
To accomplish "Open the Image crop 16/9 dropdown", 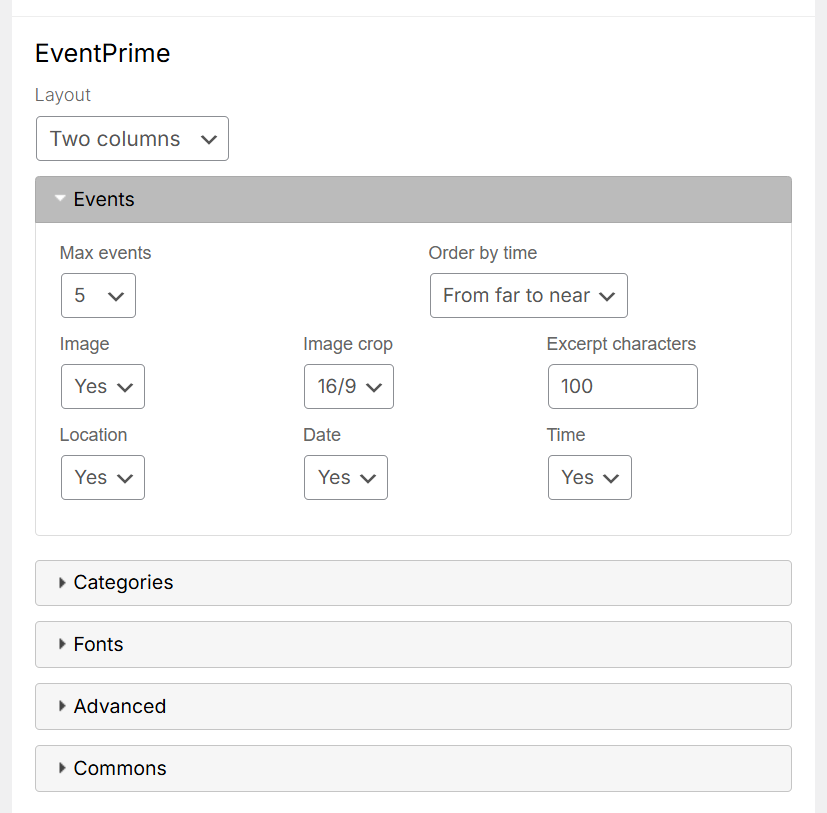I will [x=349, y=386].
